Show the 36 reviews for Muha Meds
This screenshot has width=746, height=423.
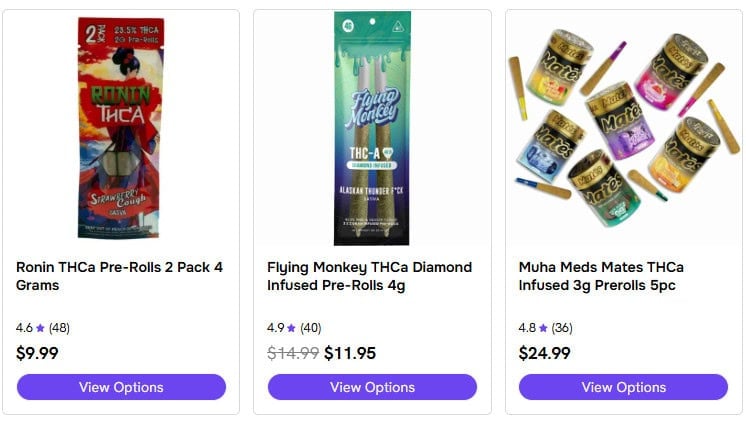[562, 328]
